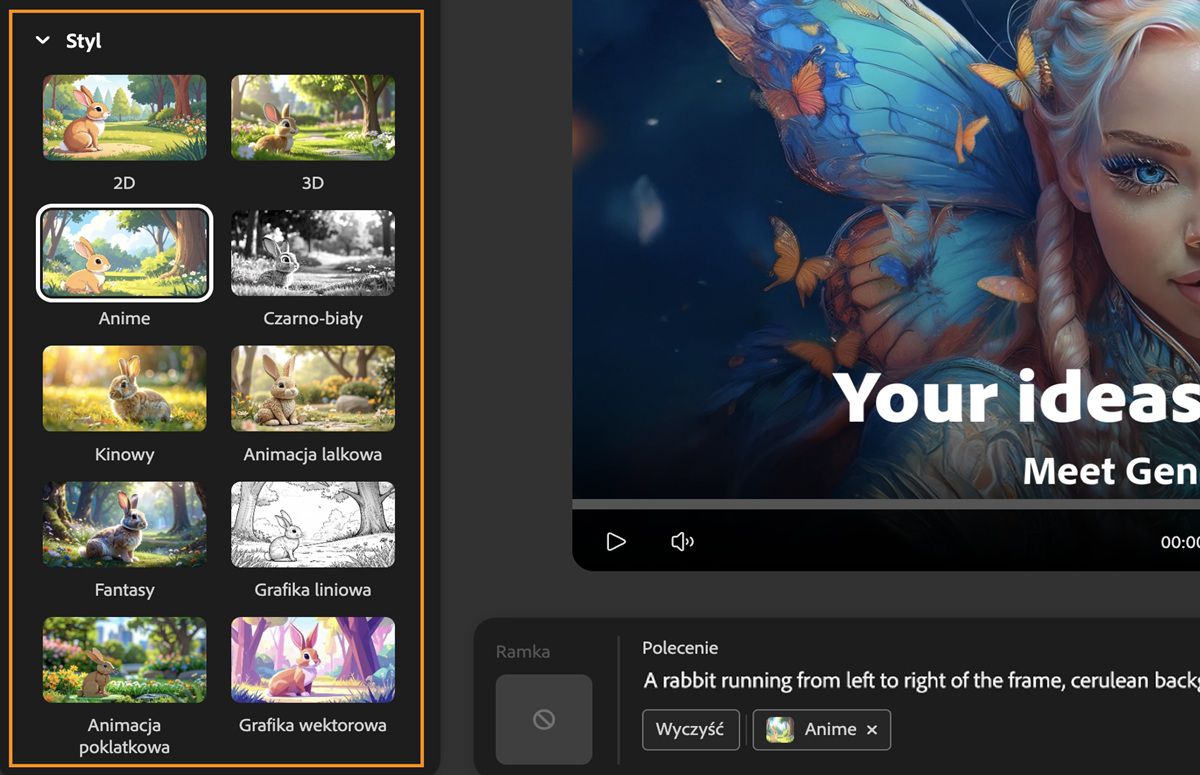The image size is (1200, 775).
Task: Choose the Grafika wektorowa style thumbnail
Action: pyautogui.click(x=313, y=660)
